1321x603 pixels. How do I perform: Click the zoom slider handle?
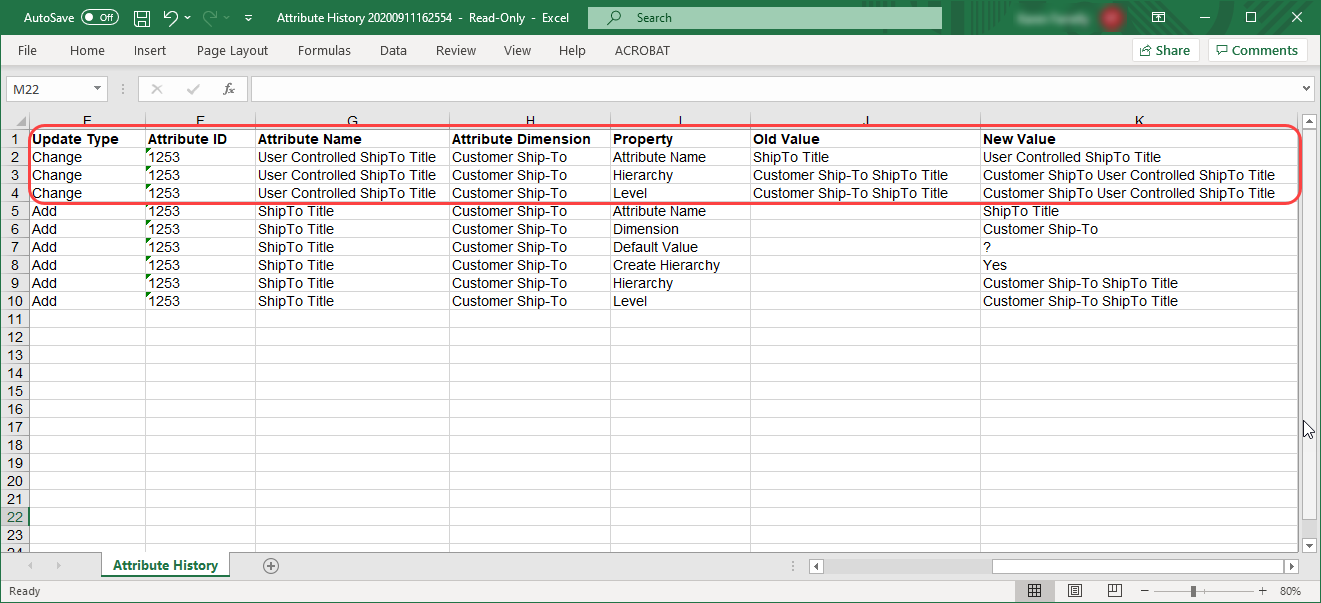coord(1193,591)
